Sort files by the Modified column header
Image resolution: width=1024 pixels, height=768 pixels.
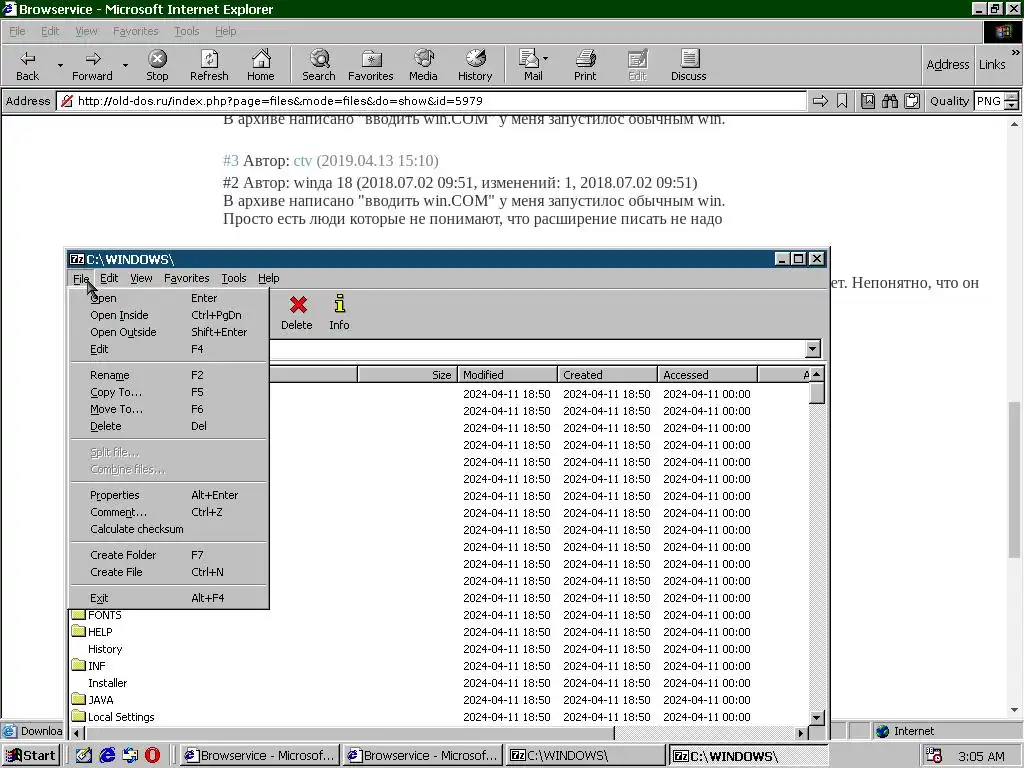(507, 375)
